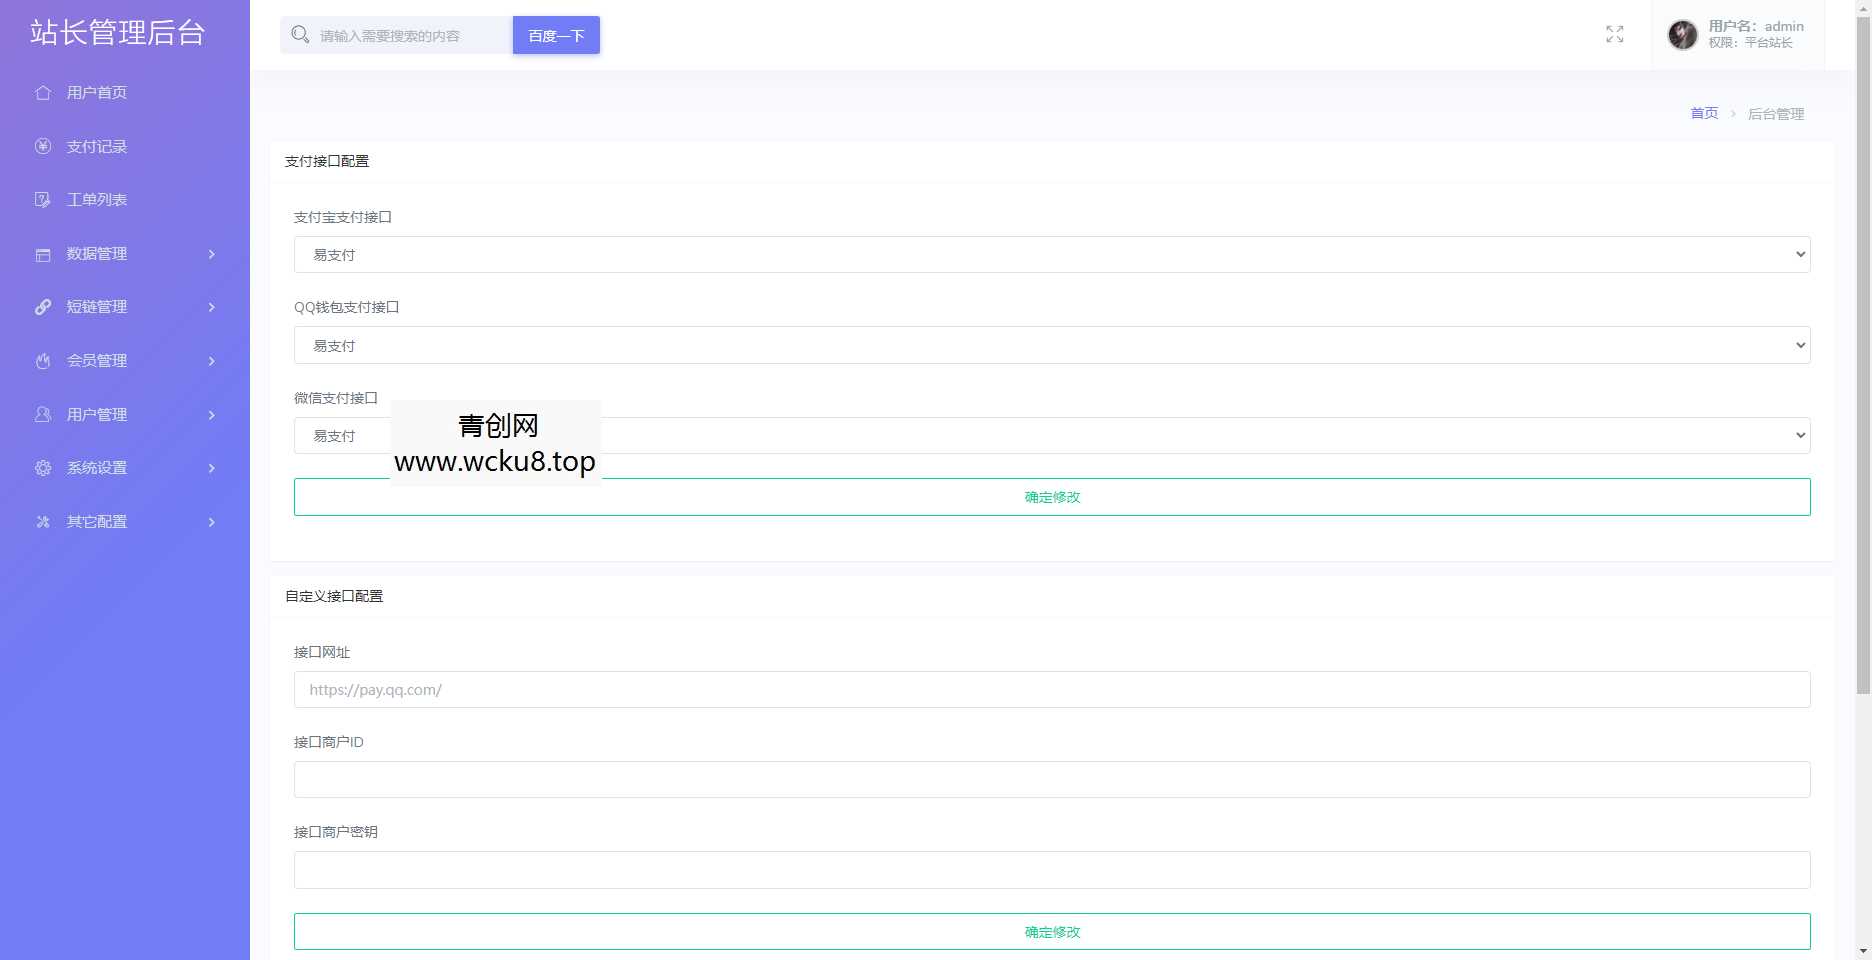The image size is (1872, 960).
Task: Click the admin user avatar
Action: (x=1682, y=35)
